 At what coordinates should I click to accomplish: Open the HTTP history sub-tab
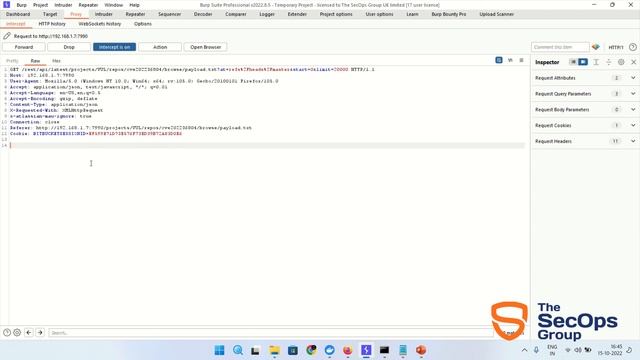click(52, 24)
